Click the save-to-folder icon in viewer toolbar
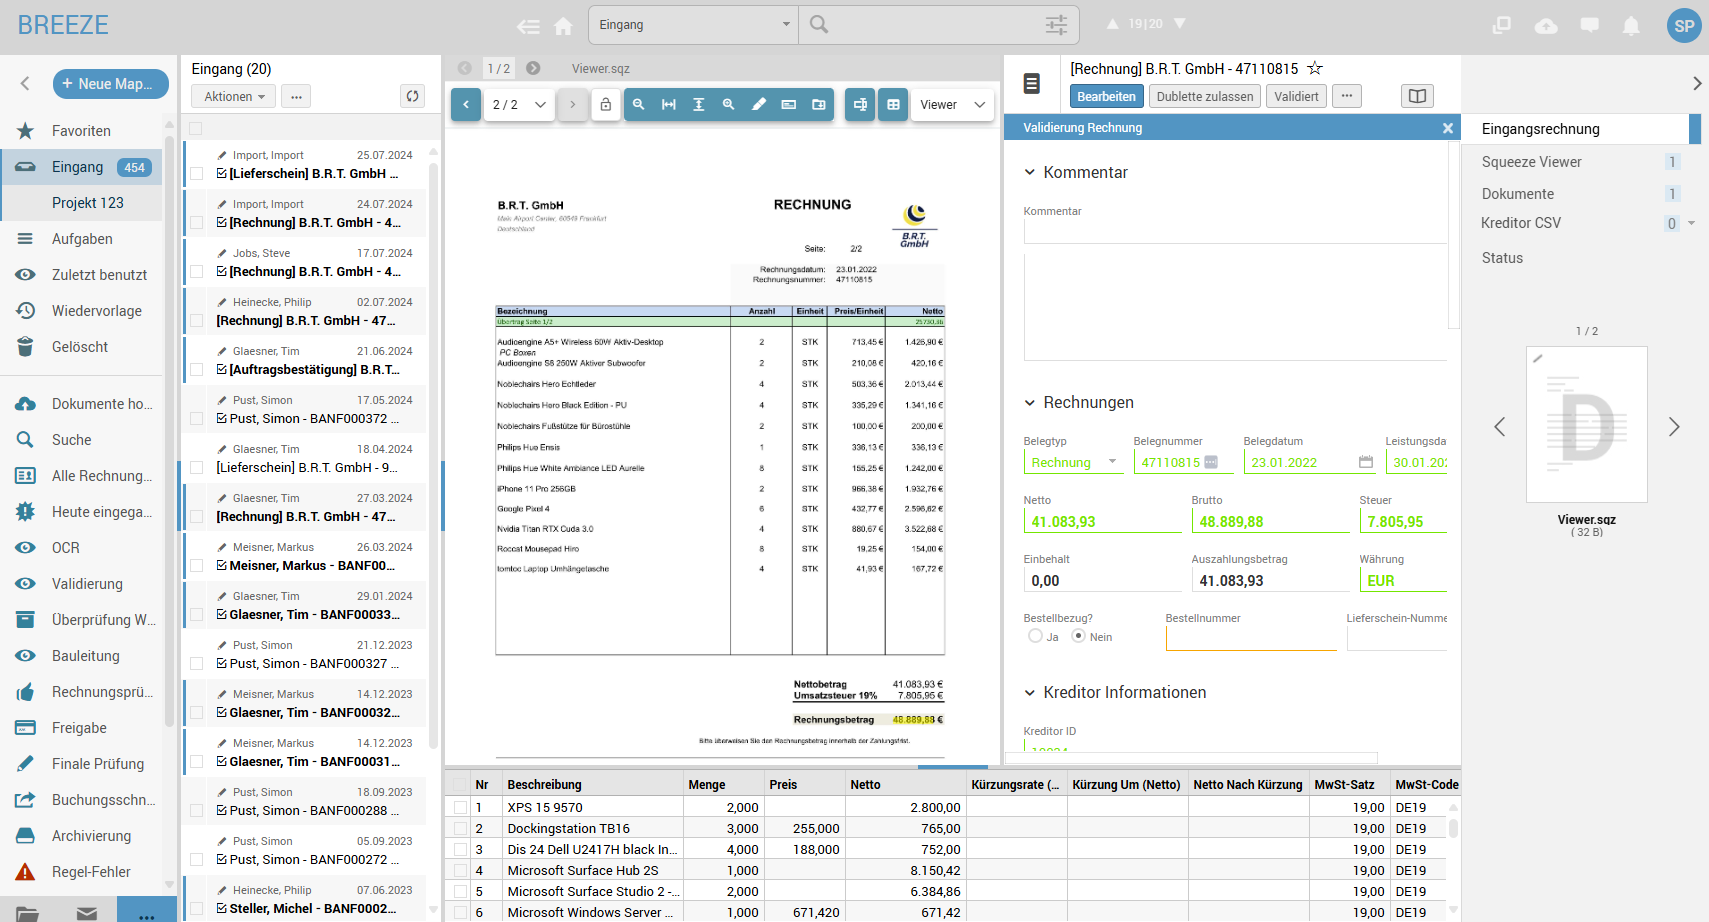Viewport: 1709px width, 922px height. [819, 104]
